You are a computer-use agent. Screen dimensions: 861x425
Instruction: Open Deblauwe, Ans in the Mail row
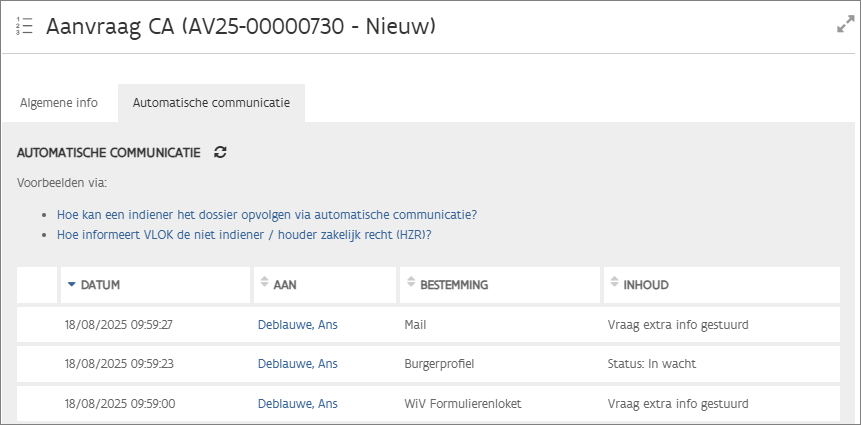[x=297, y=324]
